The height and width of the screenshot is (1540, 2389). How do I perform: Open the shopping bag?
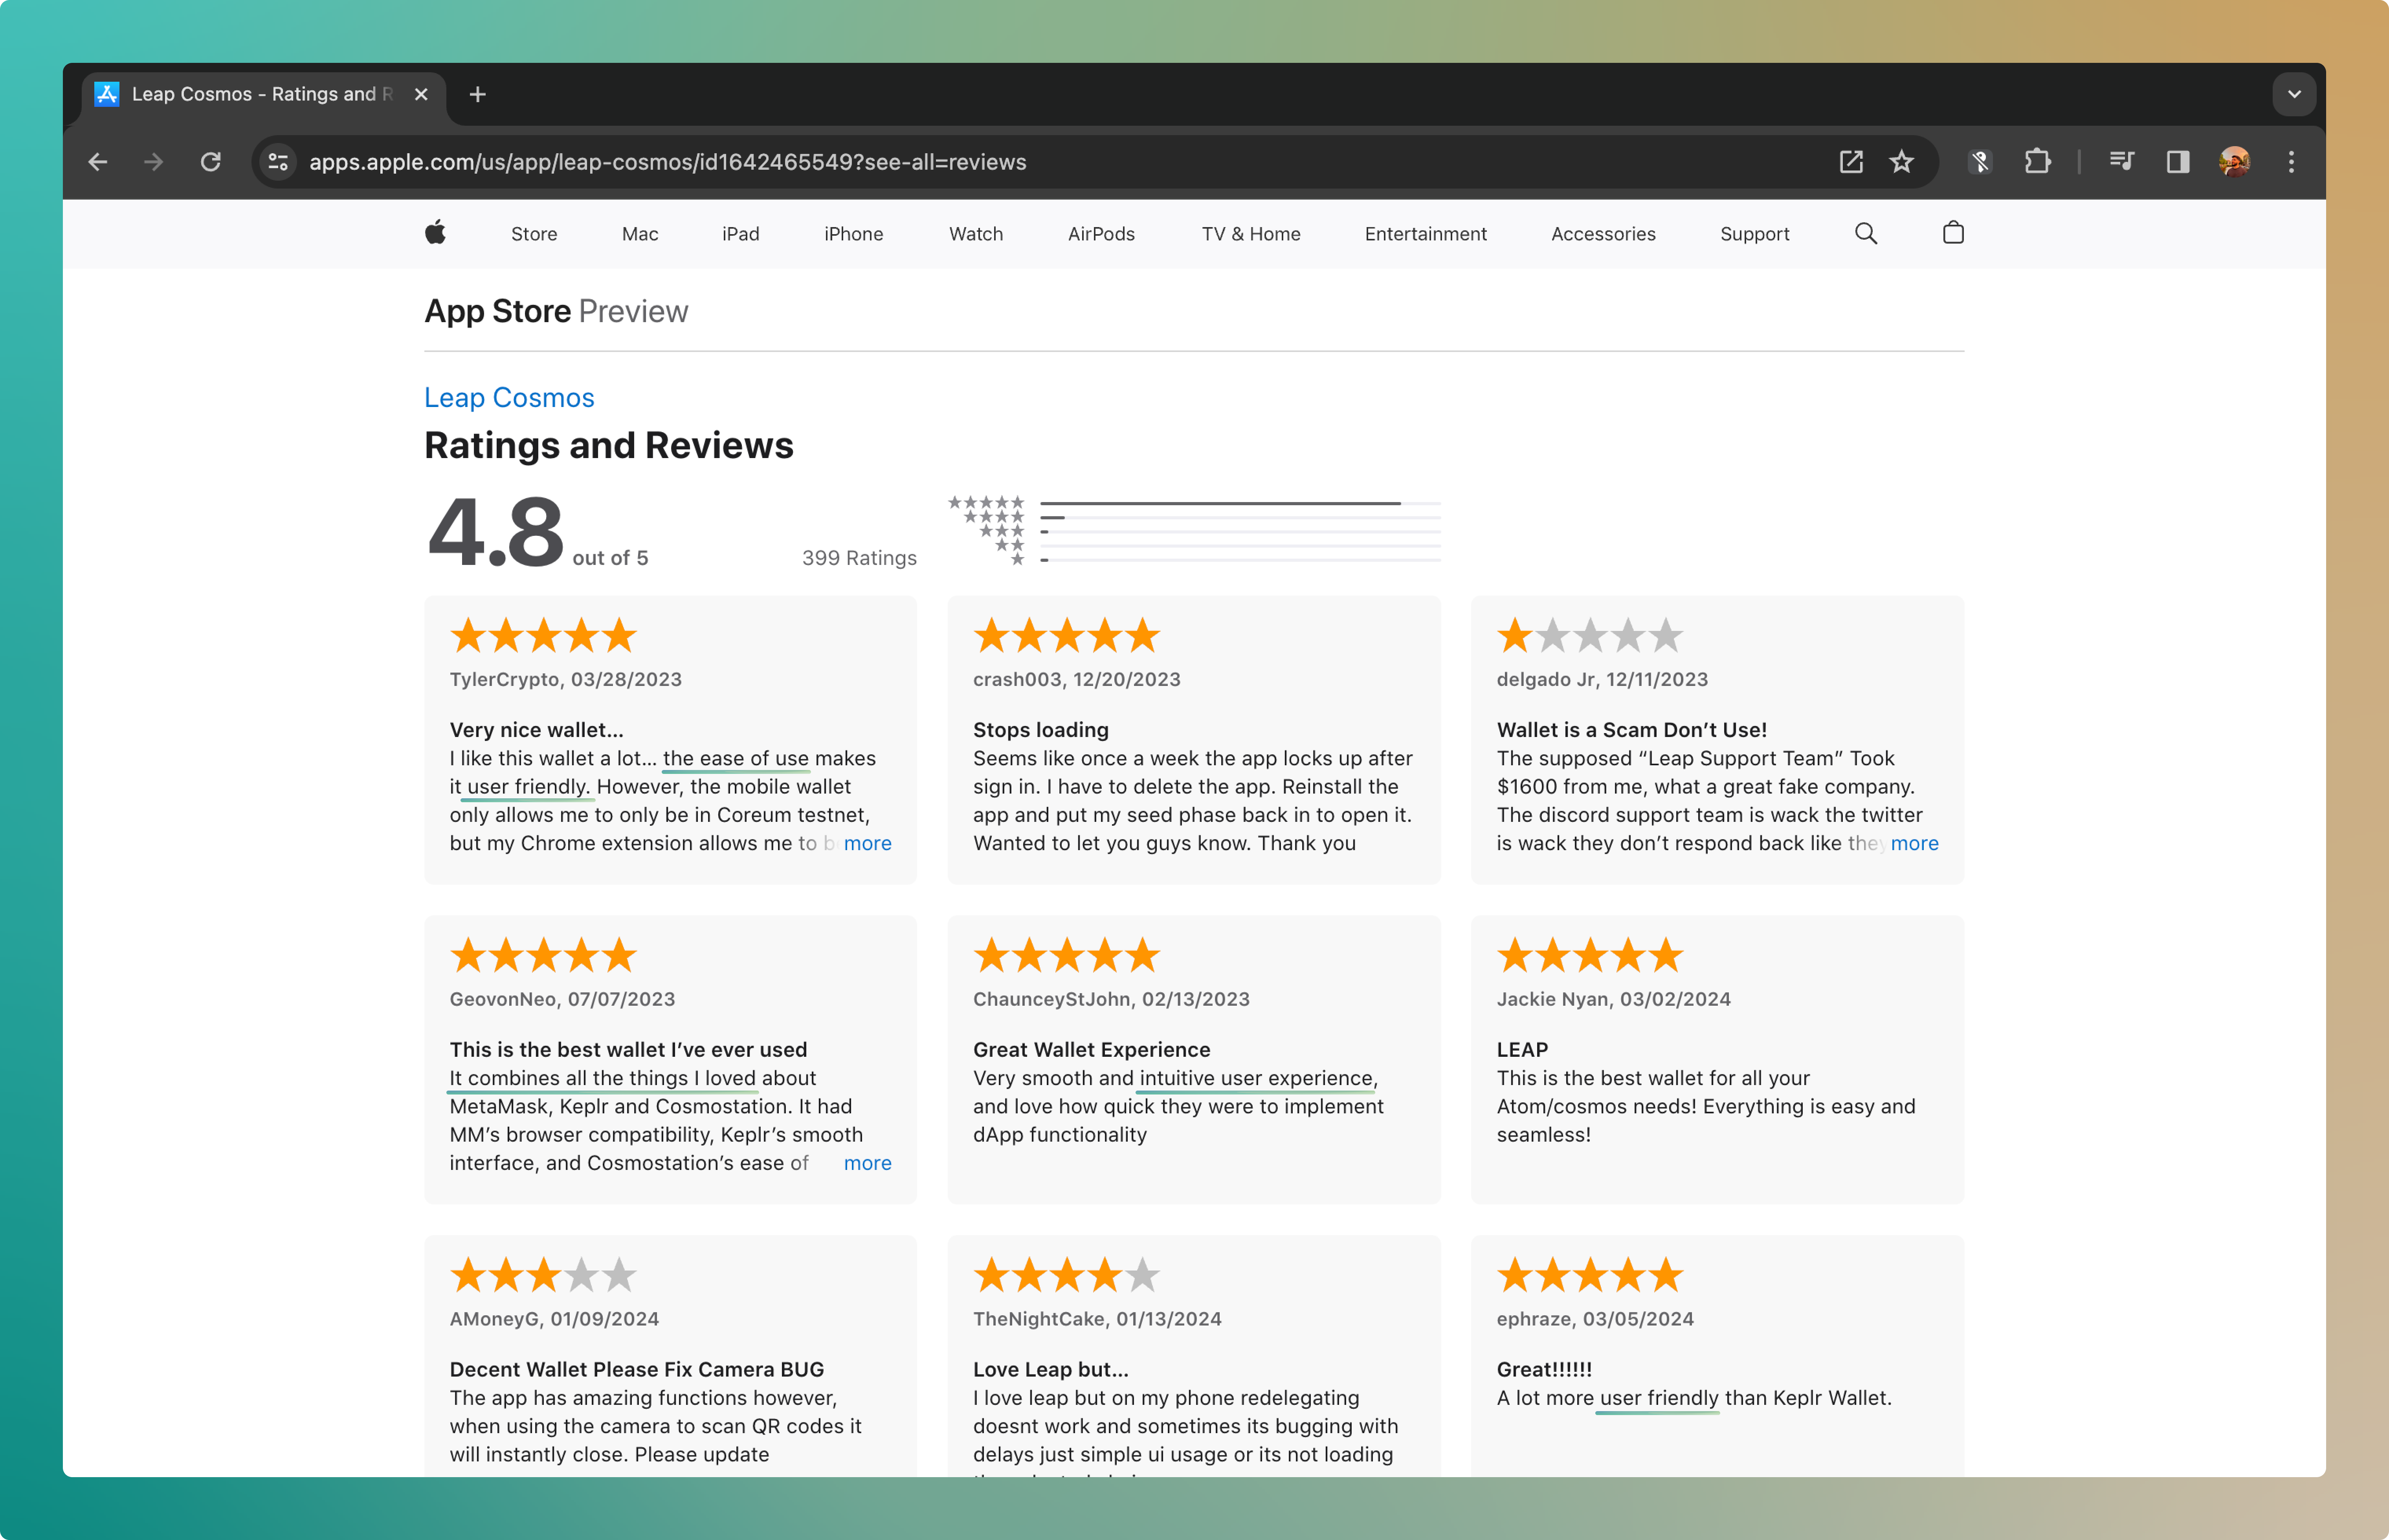(1953, 233)
